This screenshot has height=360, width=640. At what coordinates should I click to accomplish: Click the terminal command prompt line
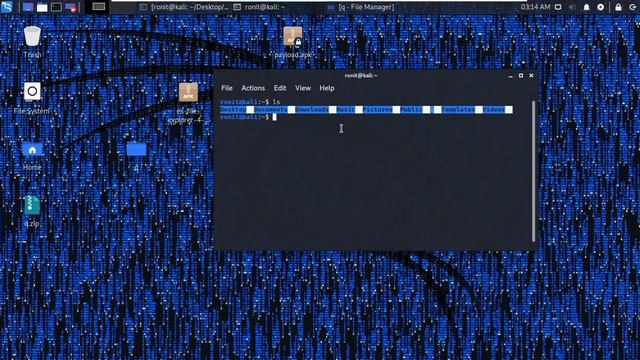(248, 117)
